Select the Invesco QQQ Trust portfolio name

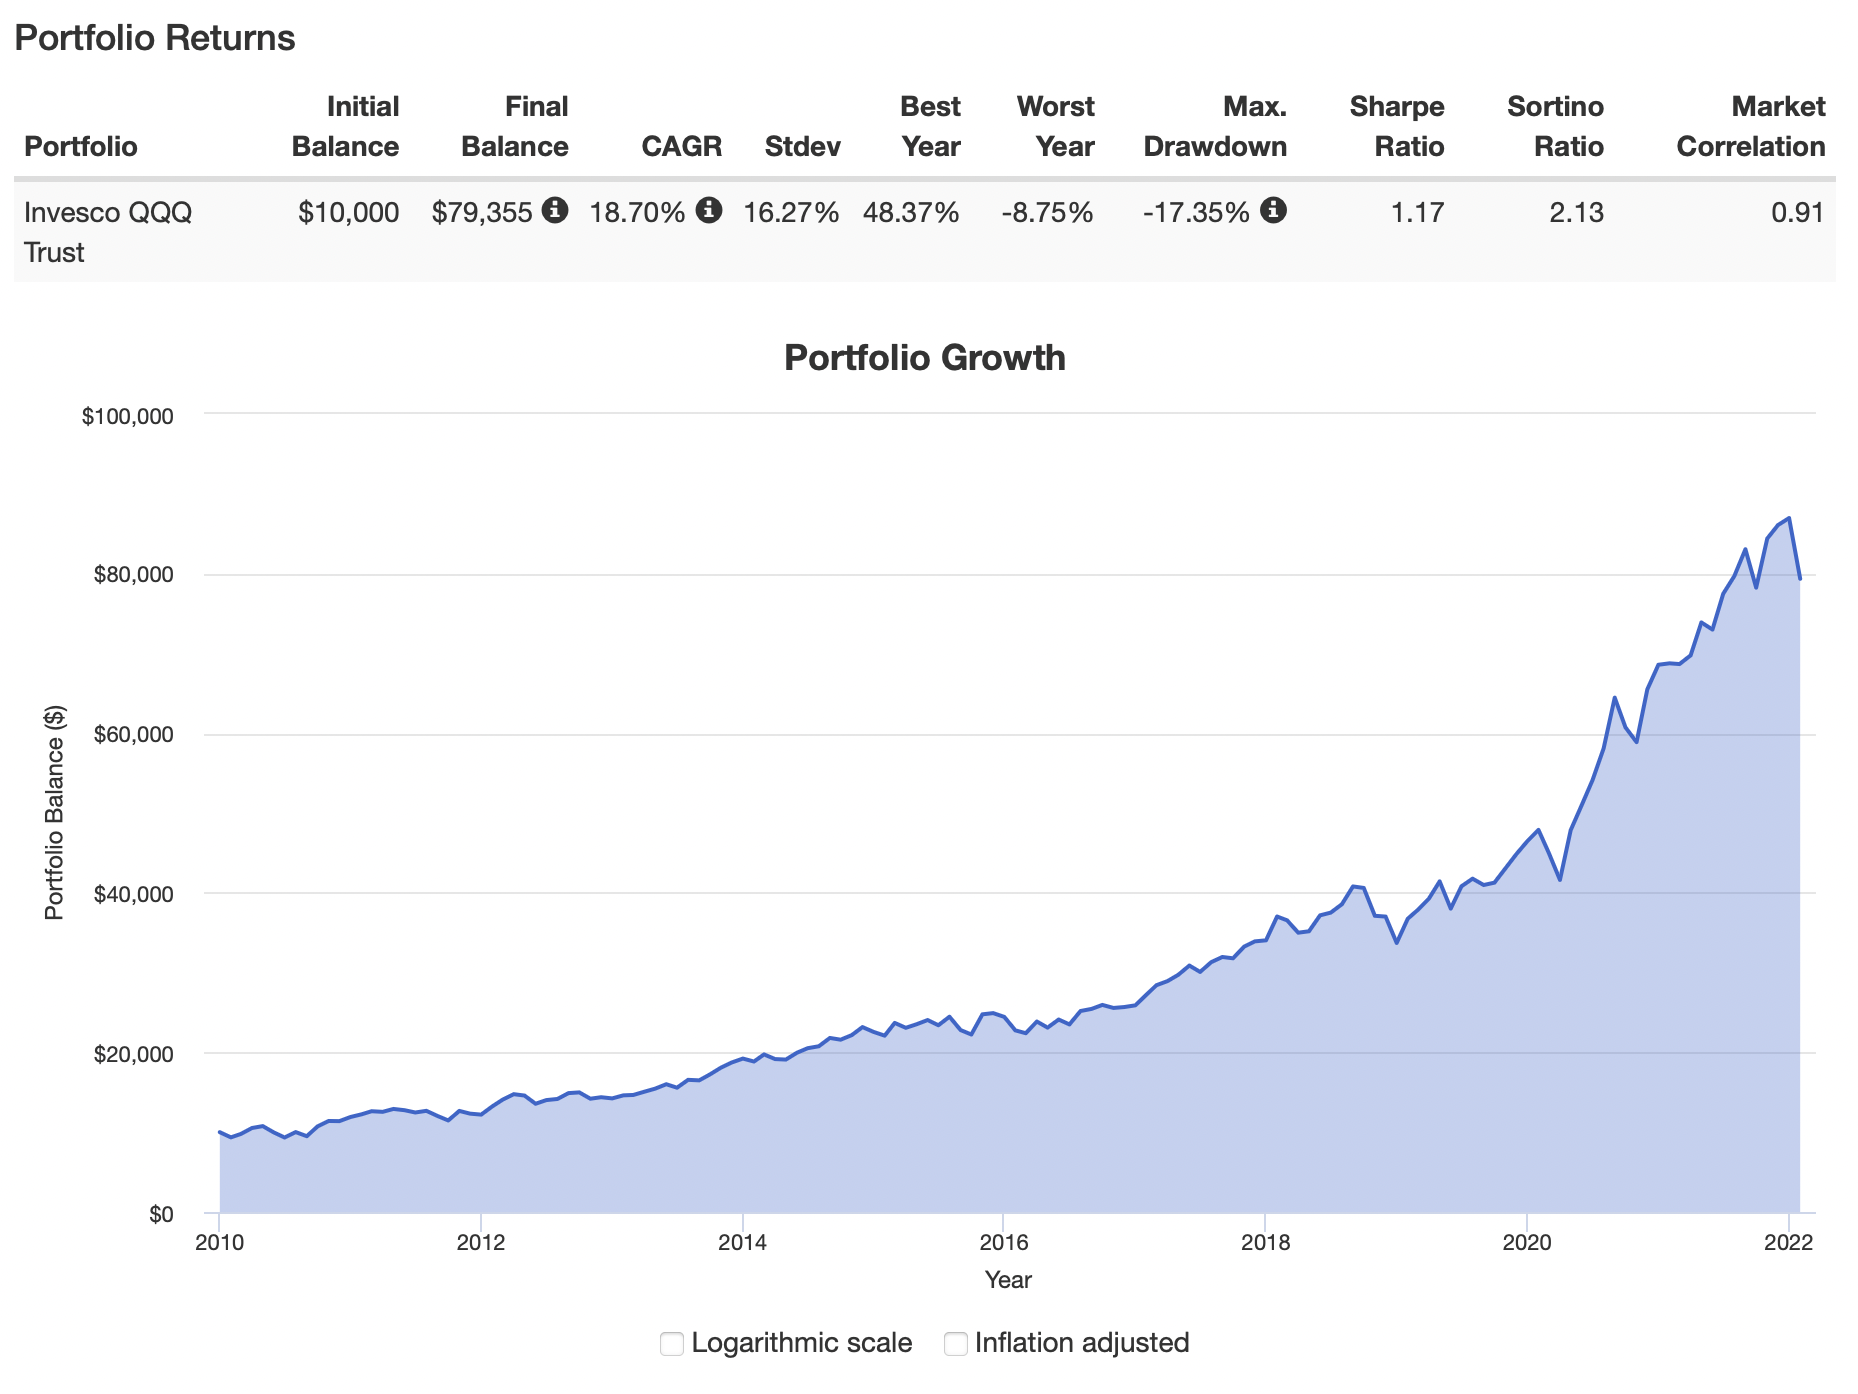tap(108, 232)
